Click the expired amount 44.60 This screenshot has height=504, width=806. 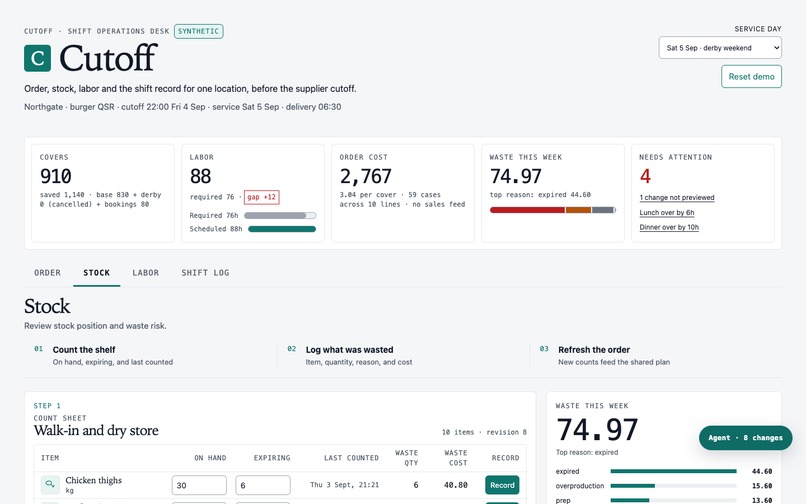click(762, 471)
